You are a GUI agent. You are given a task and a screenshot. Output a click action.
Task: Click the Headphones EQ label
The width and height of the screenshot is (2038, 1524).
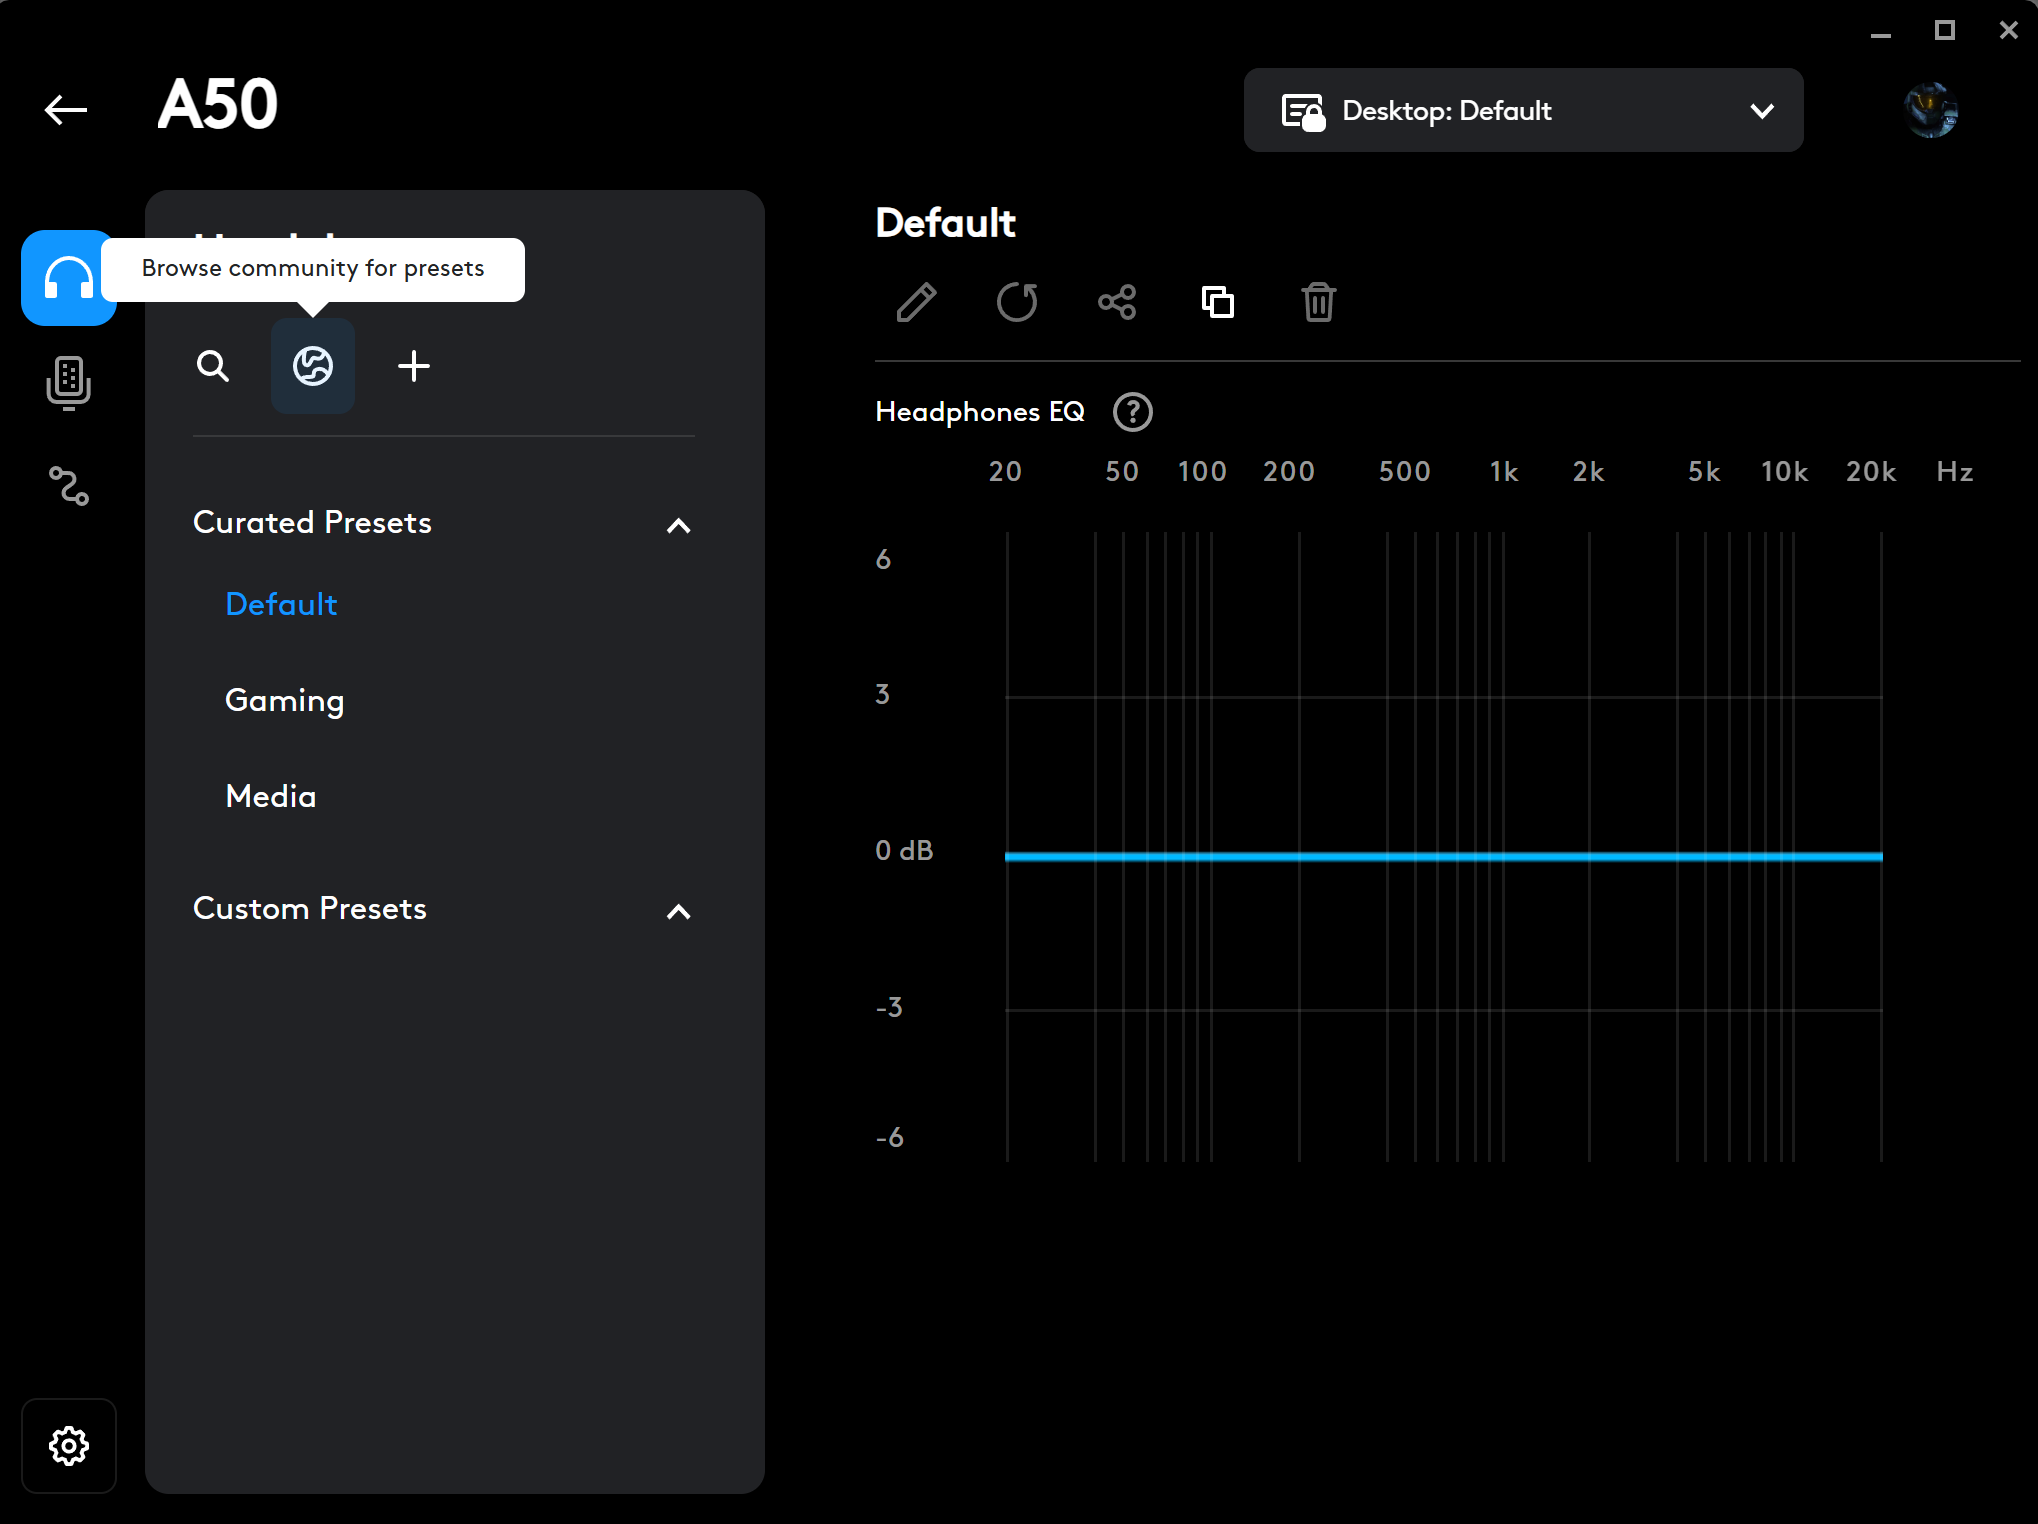(x=980, y=412)
